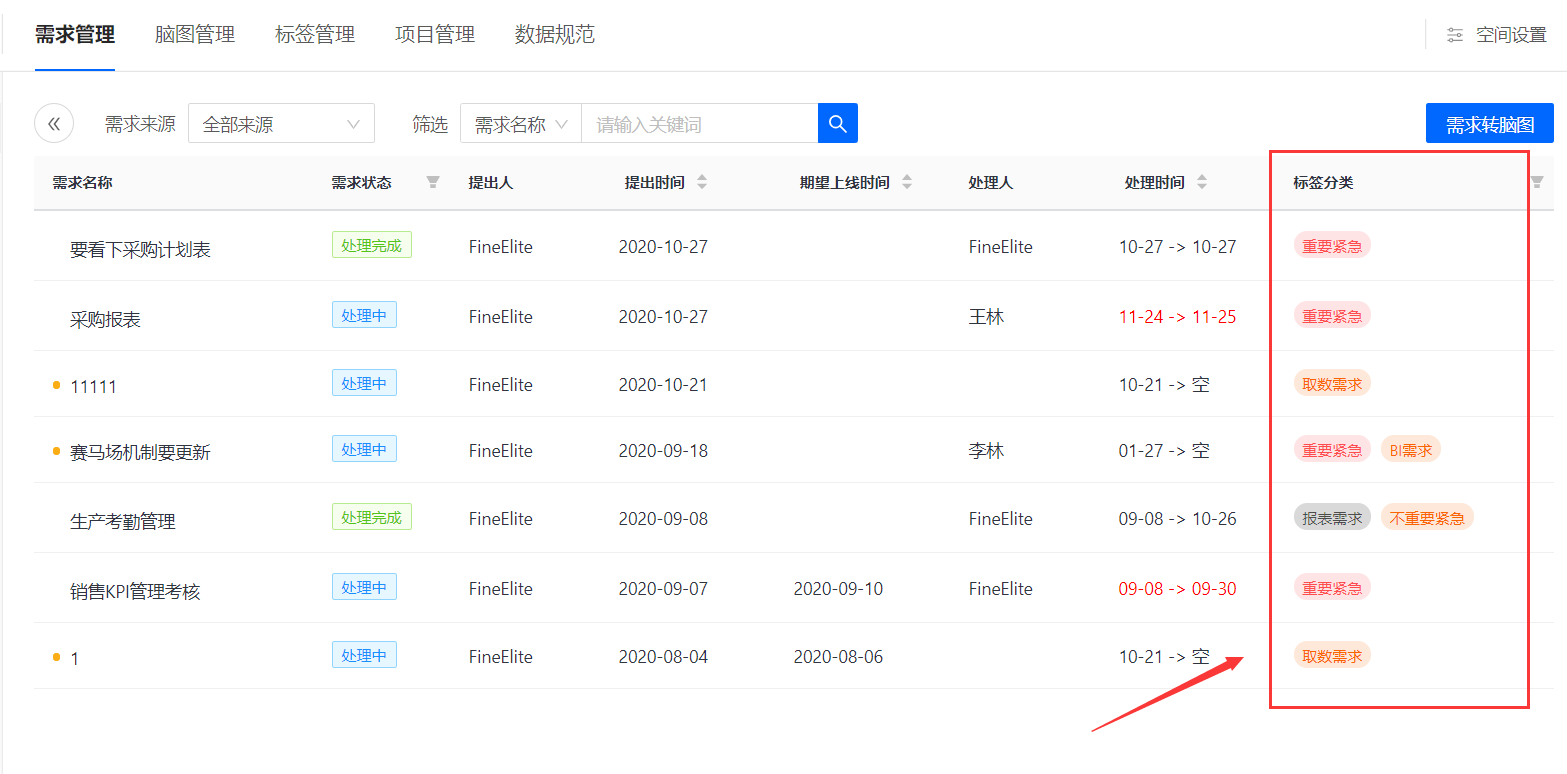Collapse the sidebar with double-chevron icon
Image resolution: width=1567 pixels, height=774 pixels.
coord(54,124)
